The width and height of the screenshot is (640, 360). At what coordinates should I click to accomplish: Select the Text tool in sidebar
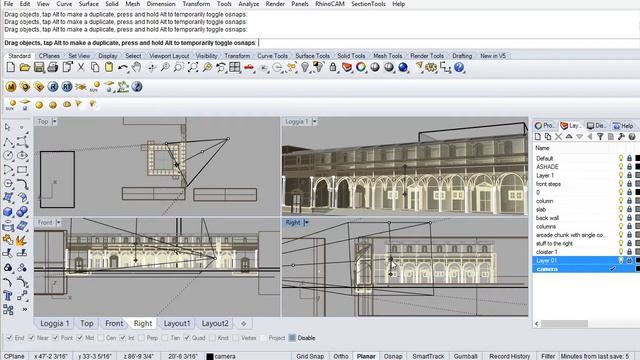pos(8,296)
